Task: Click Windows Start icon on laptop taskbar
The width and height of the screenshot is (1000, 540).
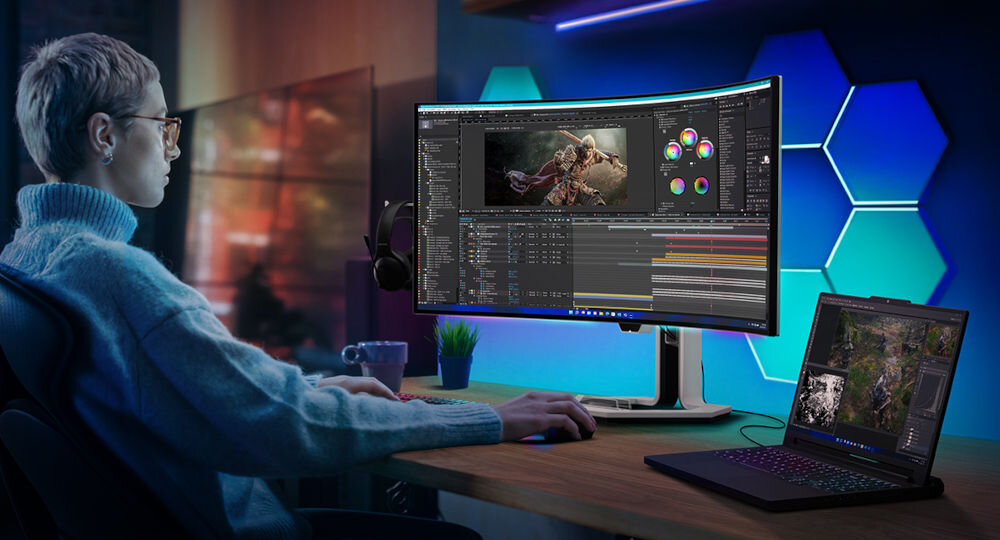Action: coord(837,439)
